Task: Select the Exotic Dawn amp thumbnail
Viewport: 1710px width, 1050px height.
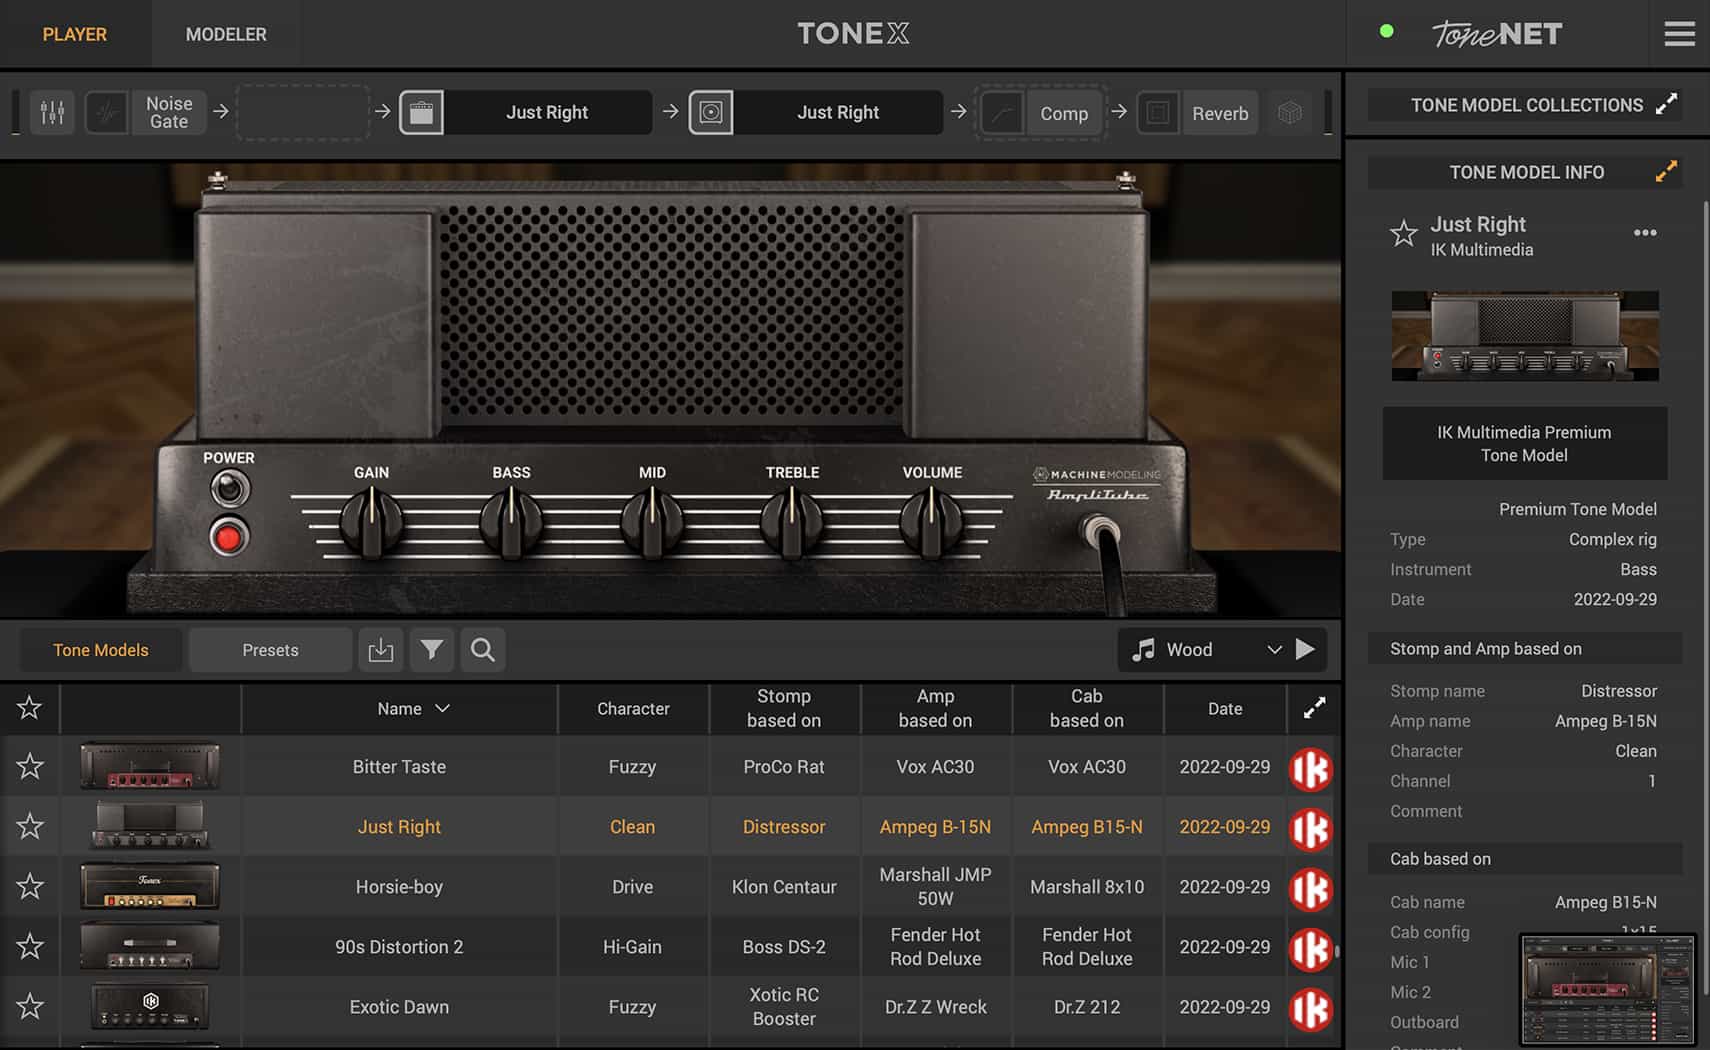Action: tap(150, 1007)
